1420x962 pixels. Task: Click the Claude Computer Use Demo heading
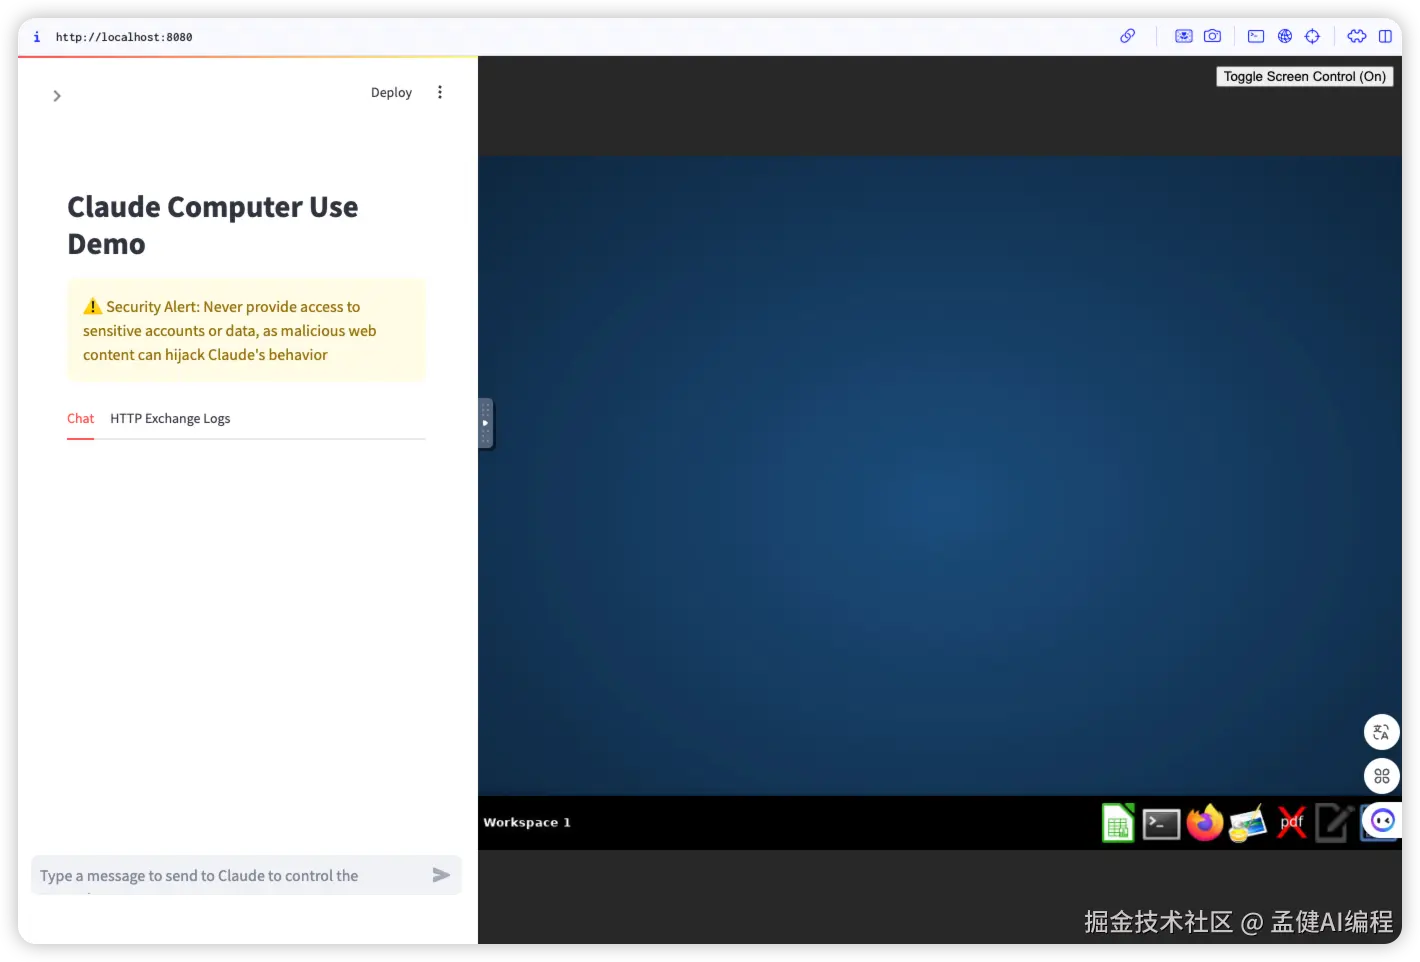tap(213, 225)
